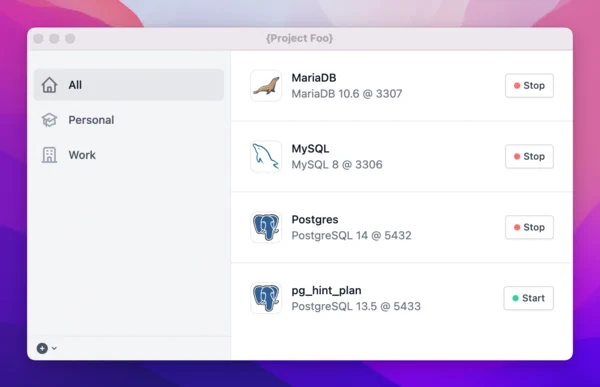Click the house icon beside All
This screenshot has height=387, width=600.
coord(49,85)
